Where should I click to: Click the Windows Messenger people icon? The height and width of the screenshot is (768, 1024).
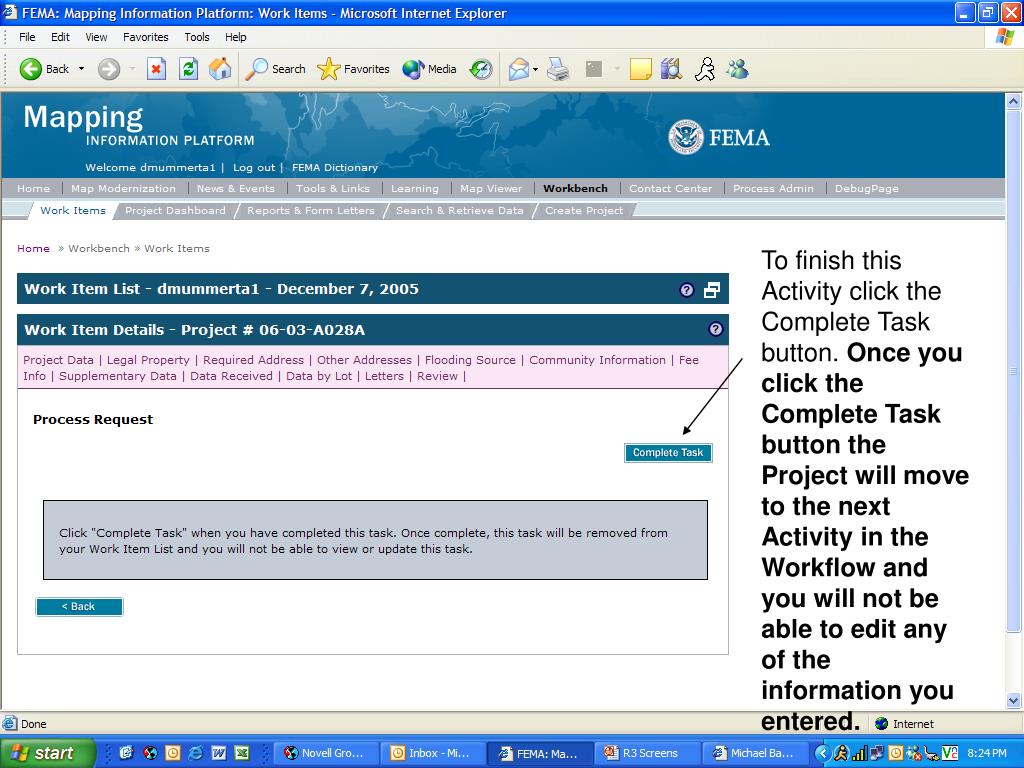pyautogui.click(x=737, y=69)
